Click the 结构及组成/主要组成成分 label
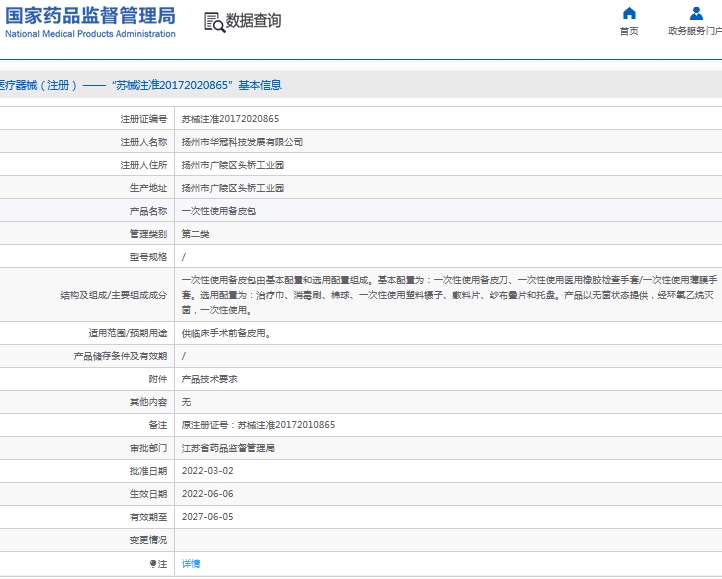Viewport: 722px width, 579px height. point(114,295)
